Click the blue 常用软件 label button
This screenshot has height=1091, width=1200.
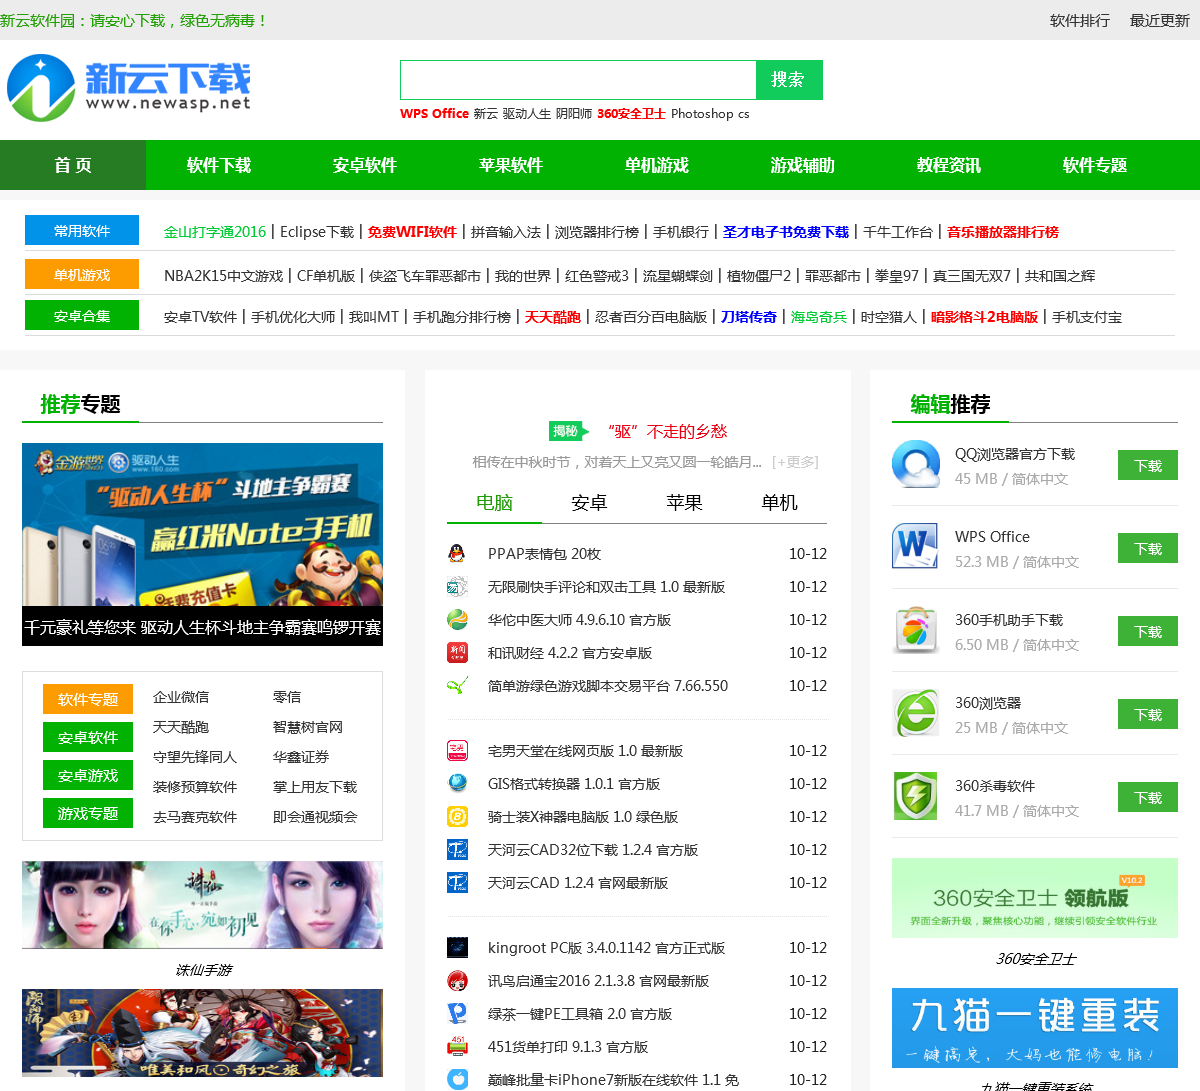[x=82, y=231]
